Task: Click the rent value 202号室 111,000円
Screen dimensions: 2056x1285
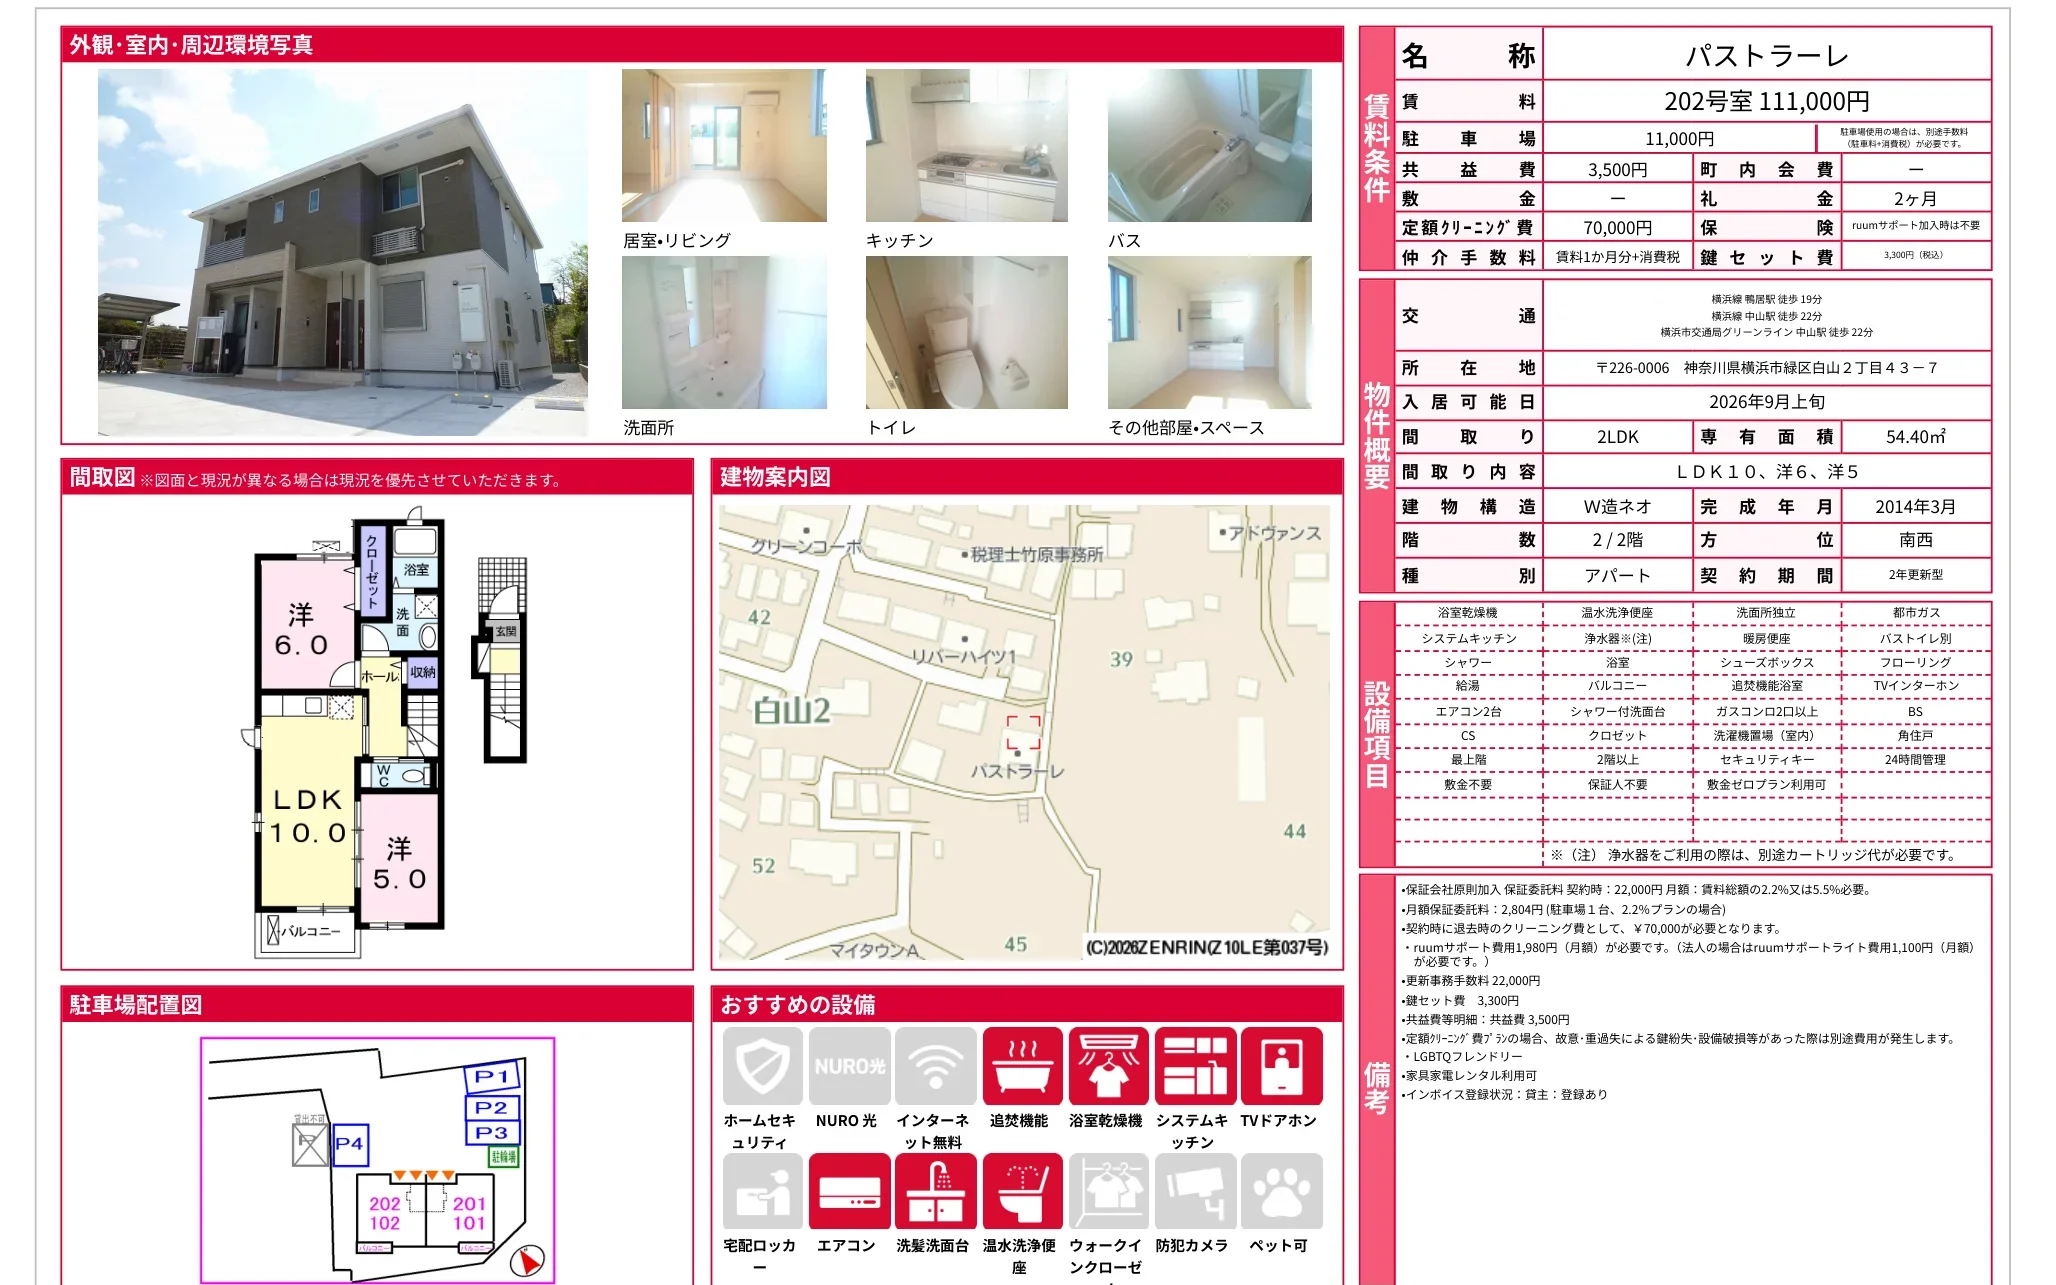Action: pyautogui.click(x=1766, y=101)
